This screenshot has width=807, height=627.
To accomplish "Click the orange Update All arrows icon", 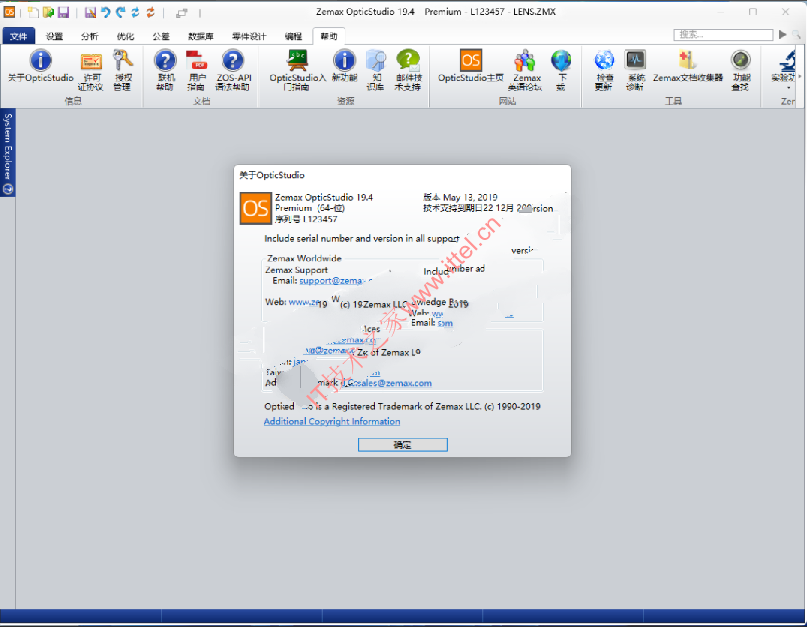I will point(151,12).
